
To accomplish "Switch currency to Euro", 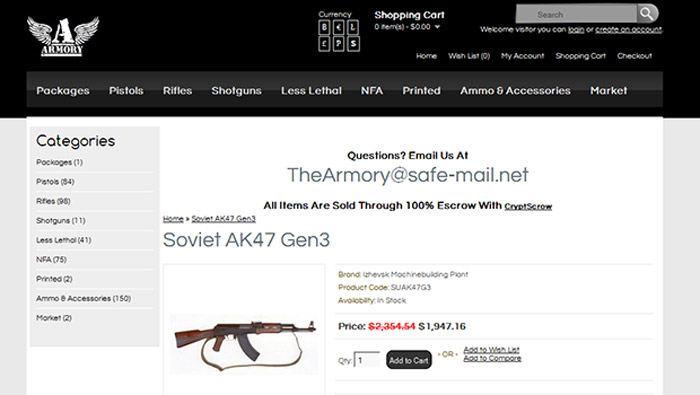I will coord(339,28).
